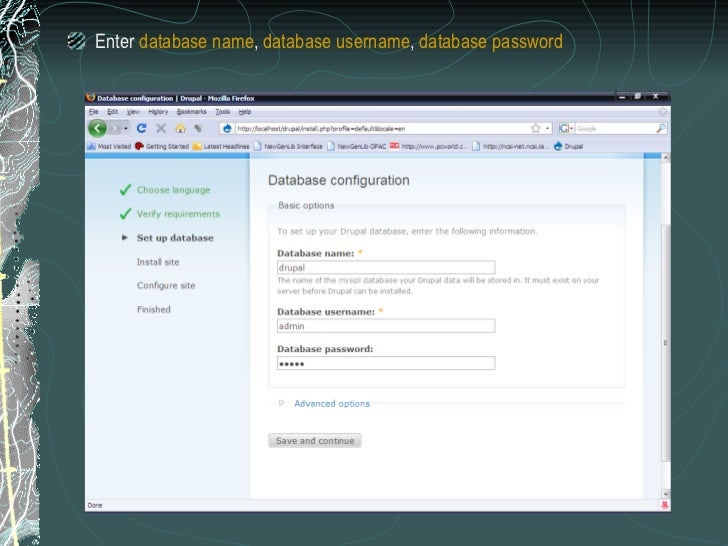This screenshot has width=728, height=546.
Task: Click the Done status bar text
Action: click(x=95, y=505)
